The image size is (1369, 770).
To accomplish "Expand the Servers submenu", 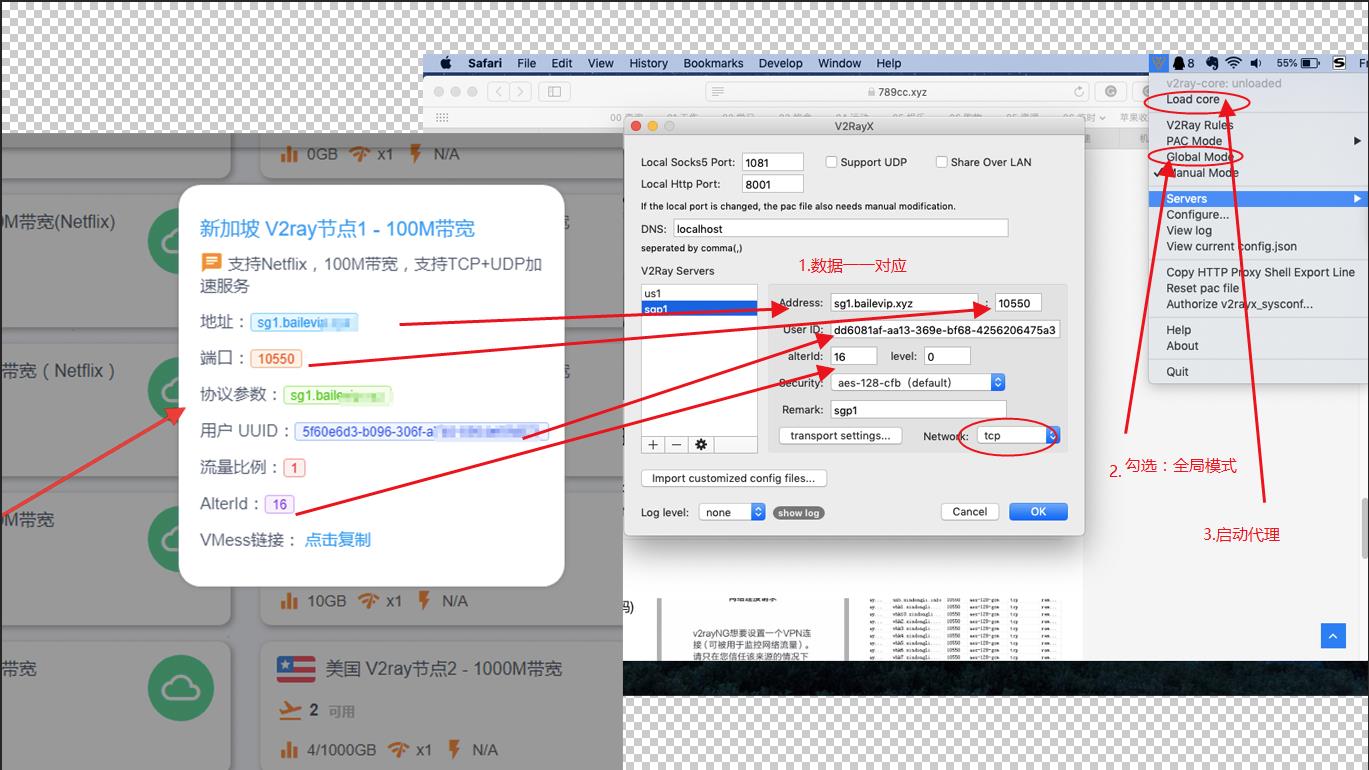I will click(1257, 199).
